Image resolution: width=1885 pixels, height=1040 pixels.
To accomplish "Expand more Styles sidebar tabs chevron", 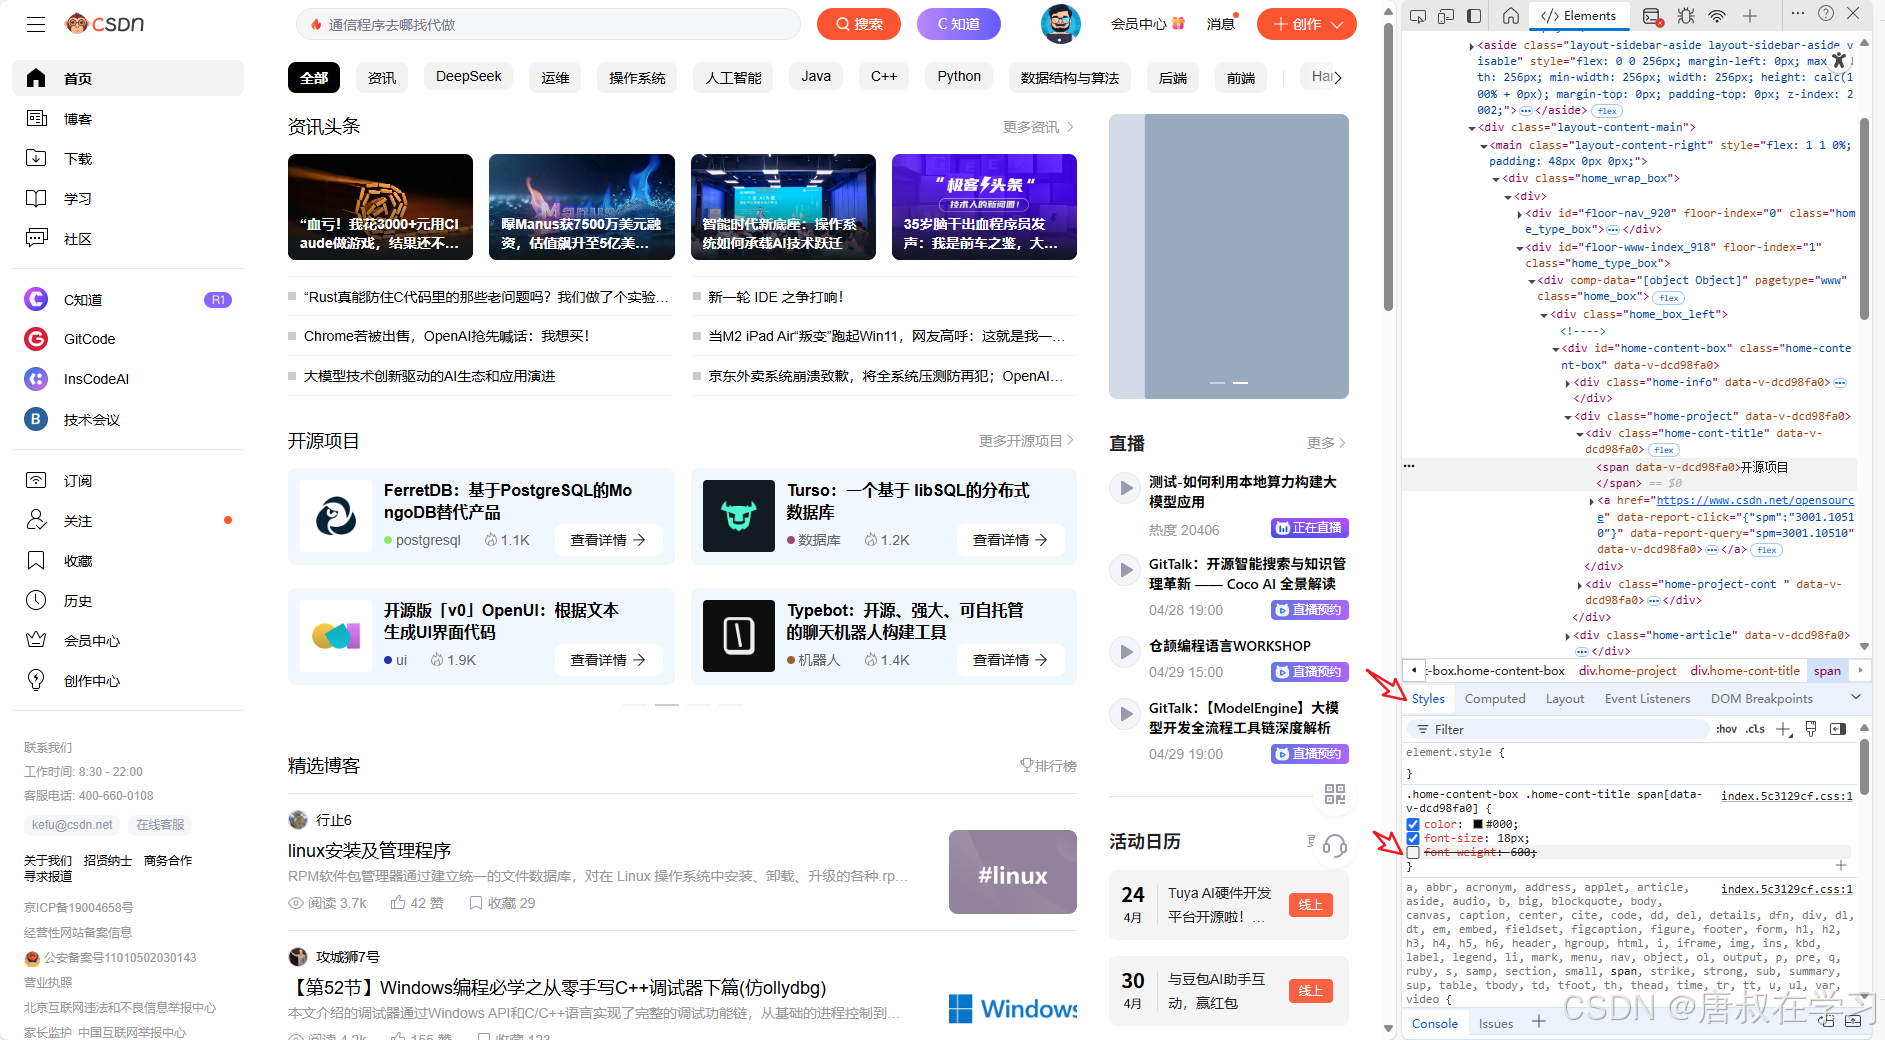I will point(1856,698).
